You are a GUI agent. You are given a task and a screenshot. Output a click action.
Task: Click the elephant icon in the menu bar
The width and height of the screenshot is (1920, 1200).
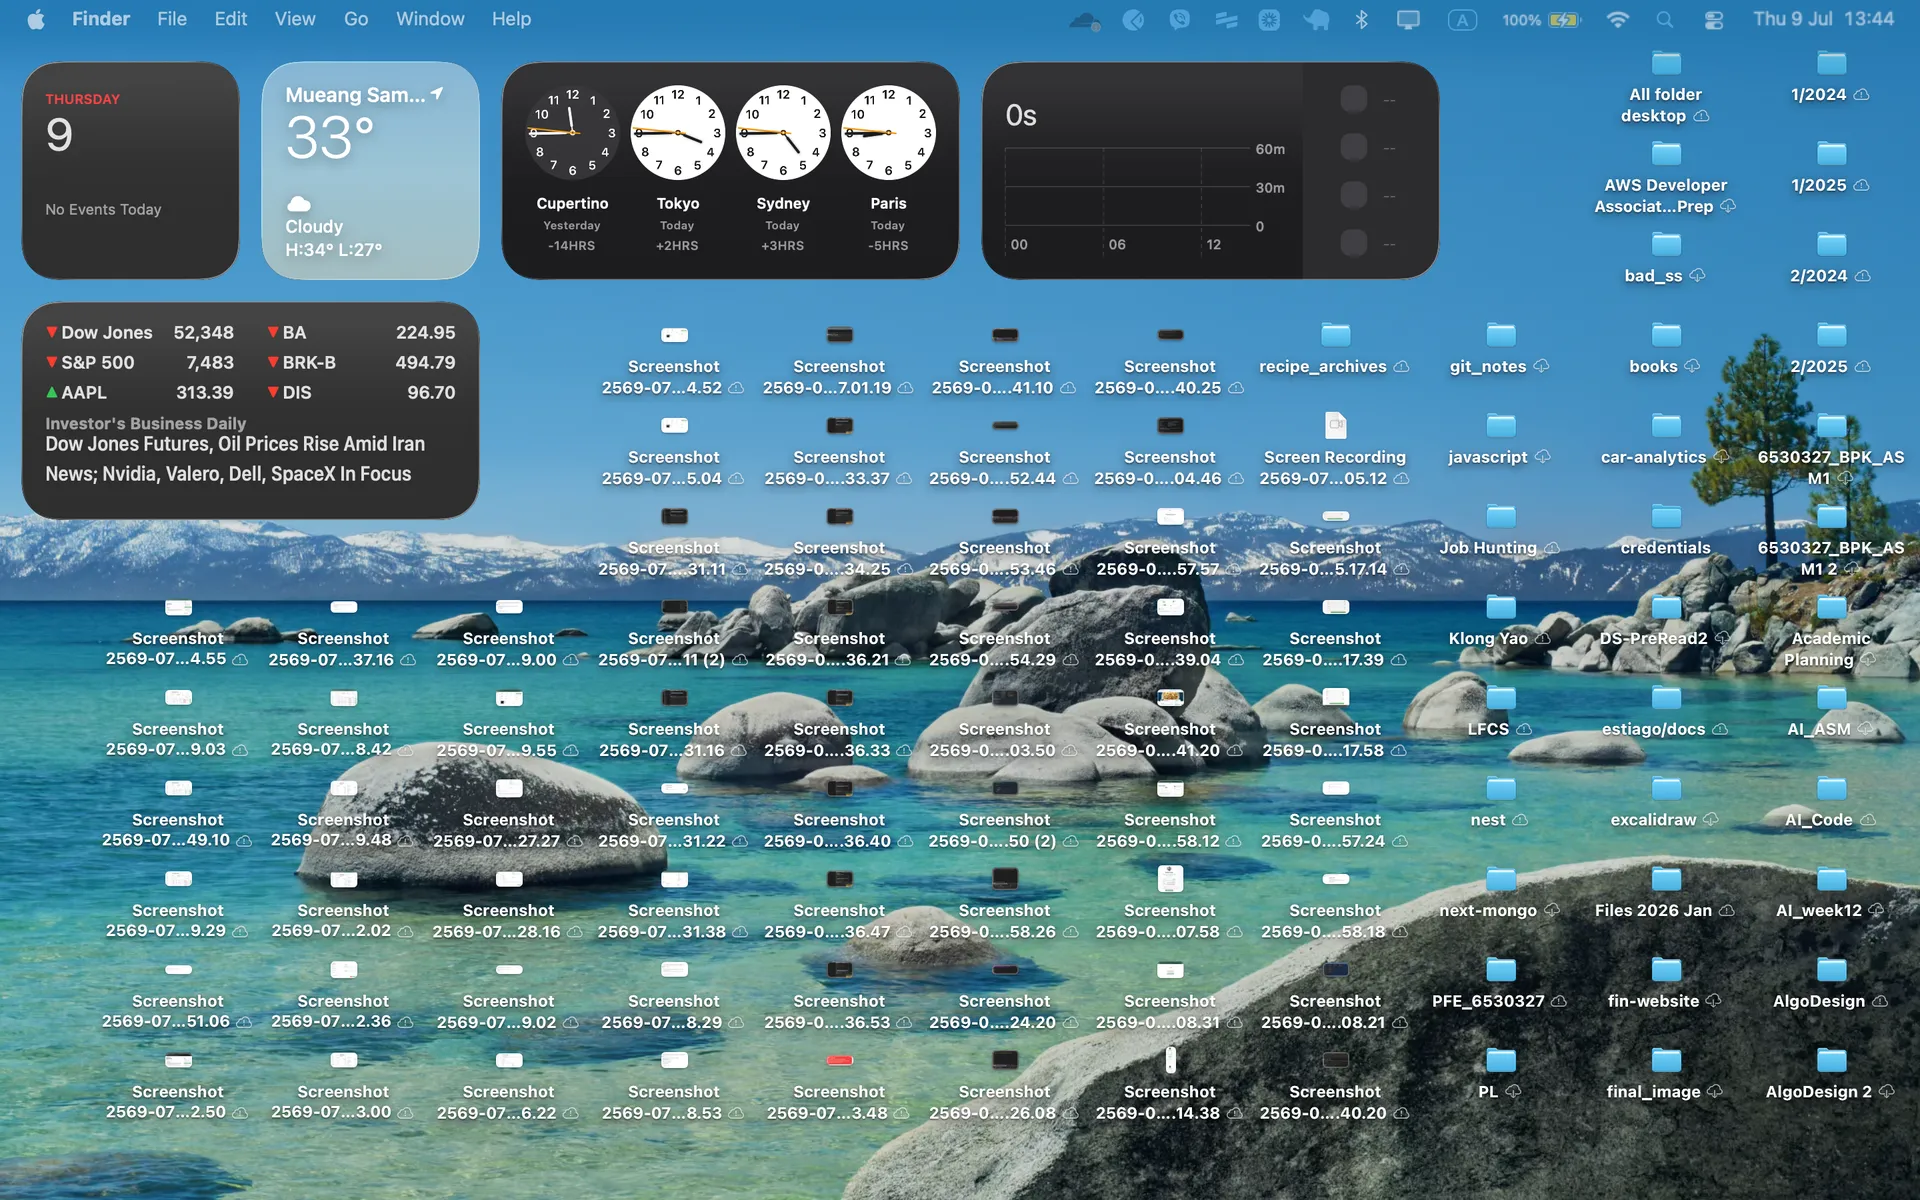coord(1316,20)
